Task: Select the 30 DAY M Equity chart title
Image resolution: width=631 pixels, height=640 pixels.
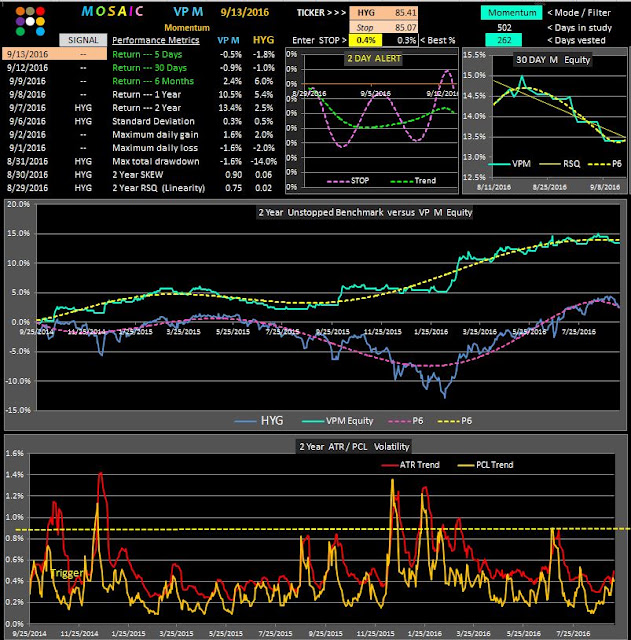Action: click(553, 60)
